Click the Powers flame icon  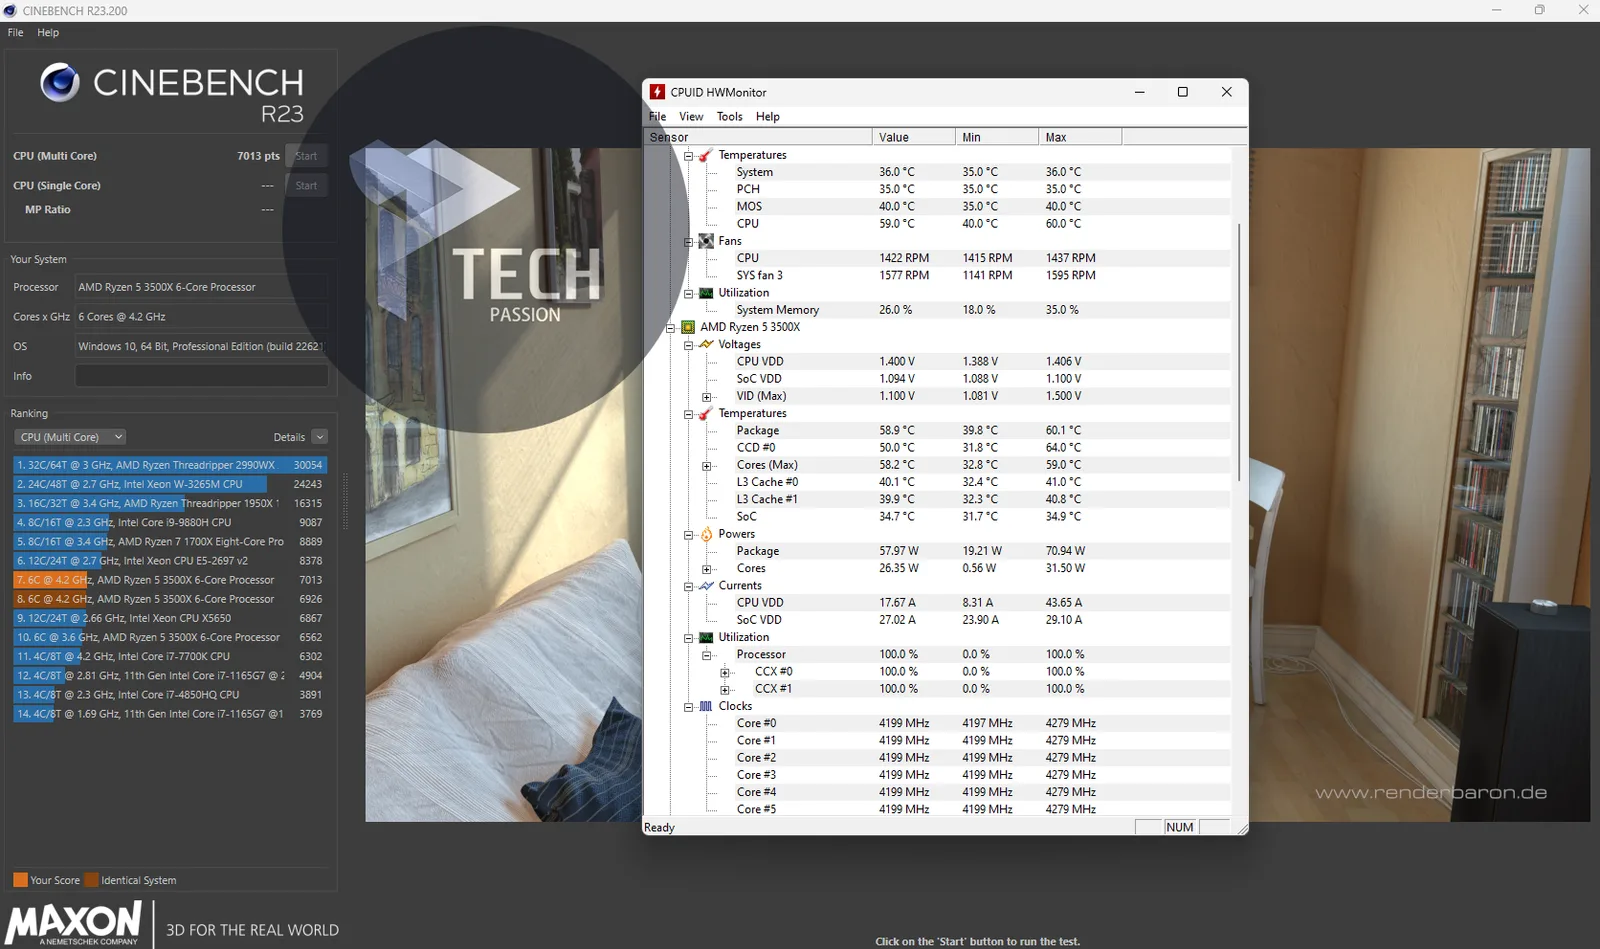pyautogui.click(x=706, y=534)
